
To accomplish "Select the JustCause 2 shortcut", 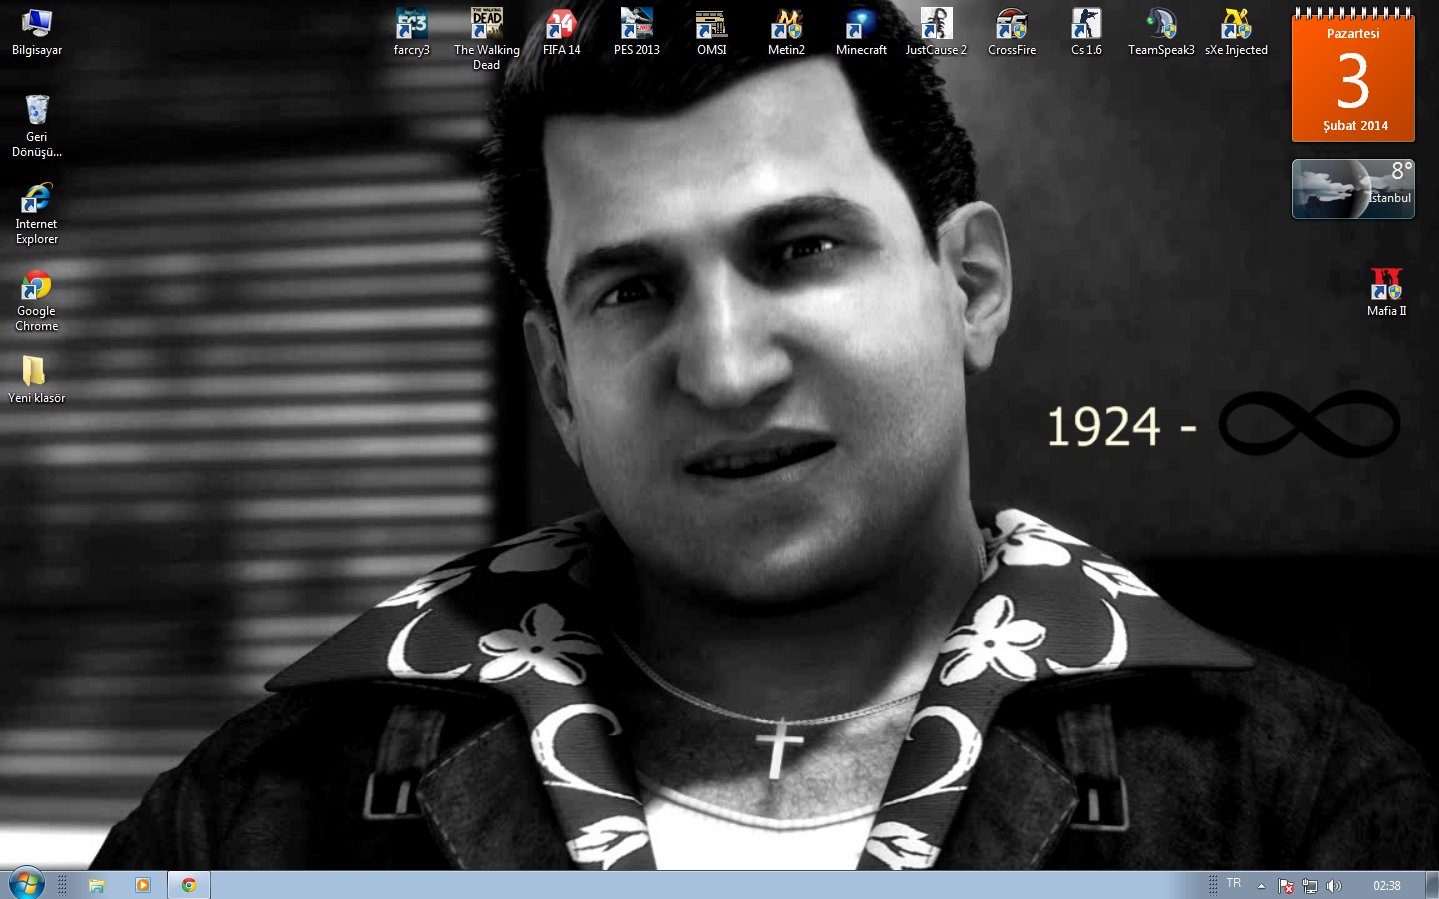I will point(937,32).
